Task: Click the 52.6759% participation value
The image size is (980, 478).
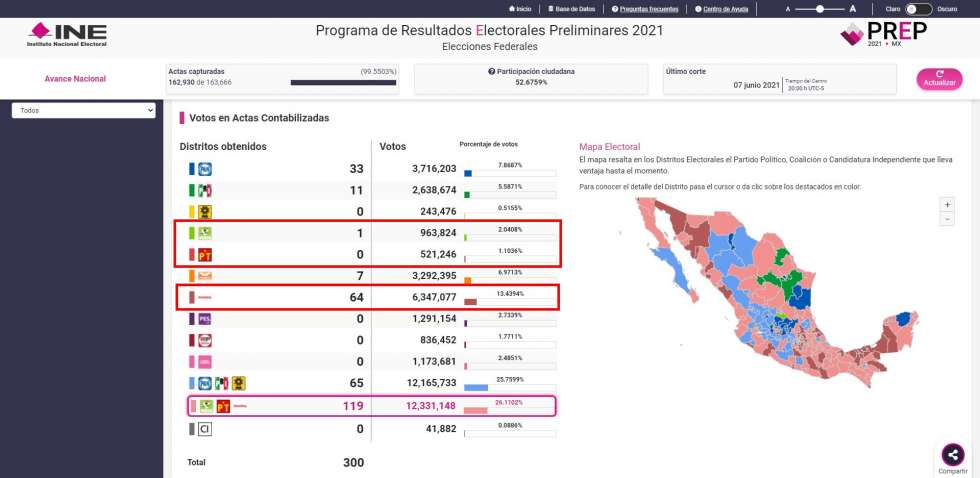Action: click(531, 82)
